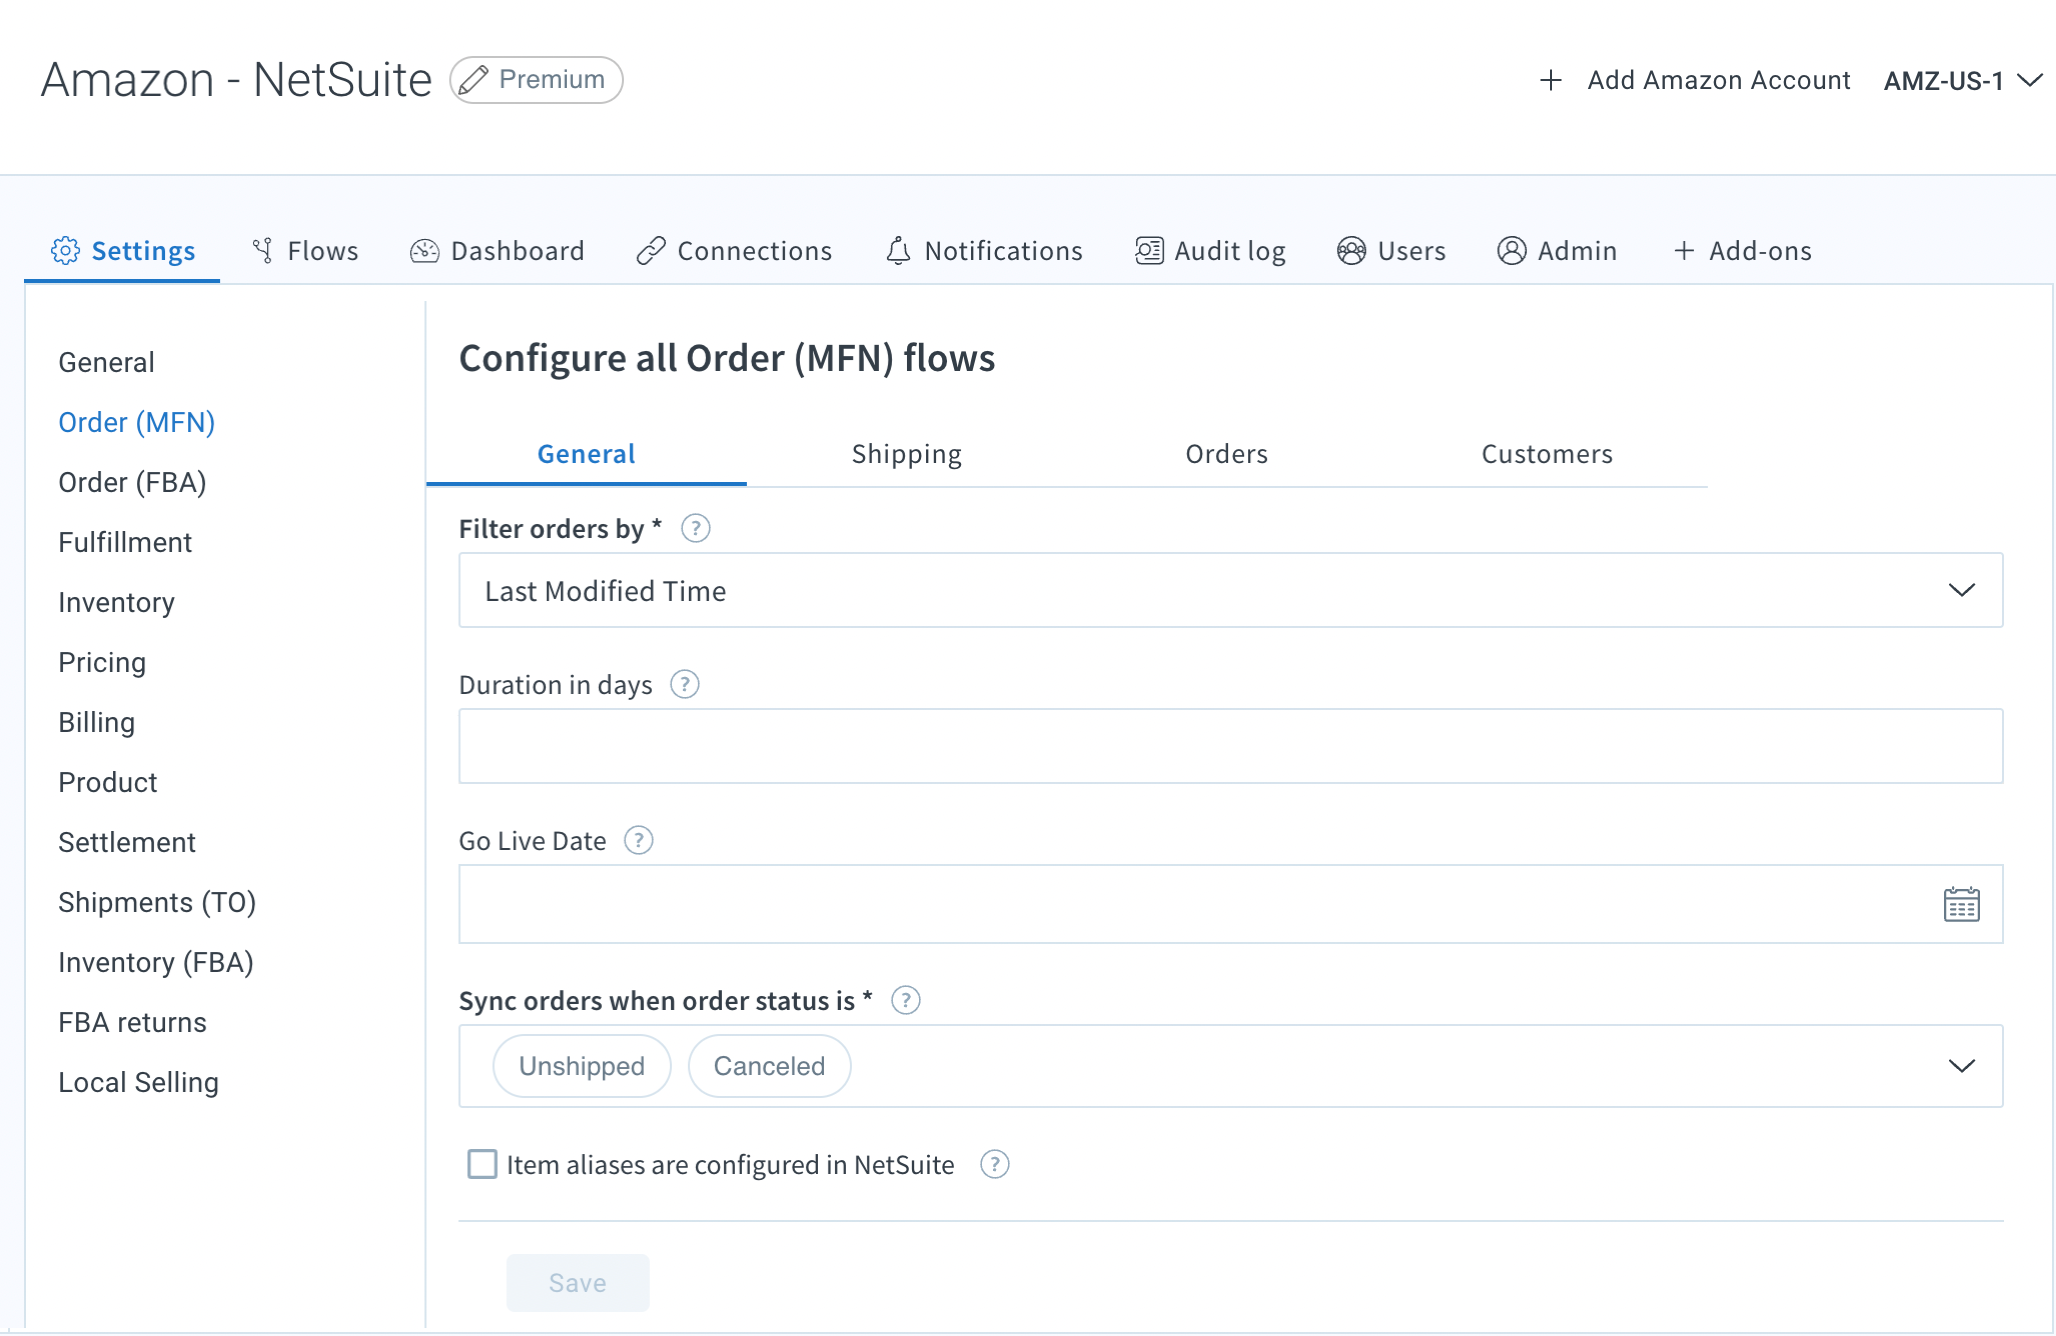Open help for Sync orders status

pyautogui.click(x=906, y=1000)
